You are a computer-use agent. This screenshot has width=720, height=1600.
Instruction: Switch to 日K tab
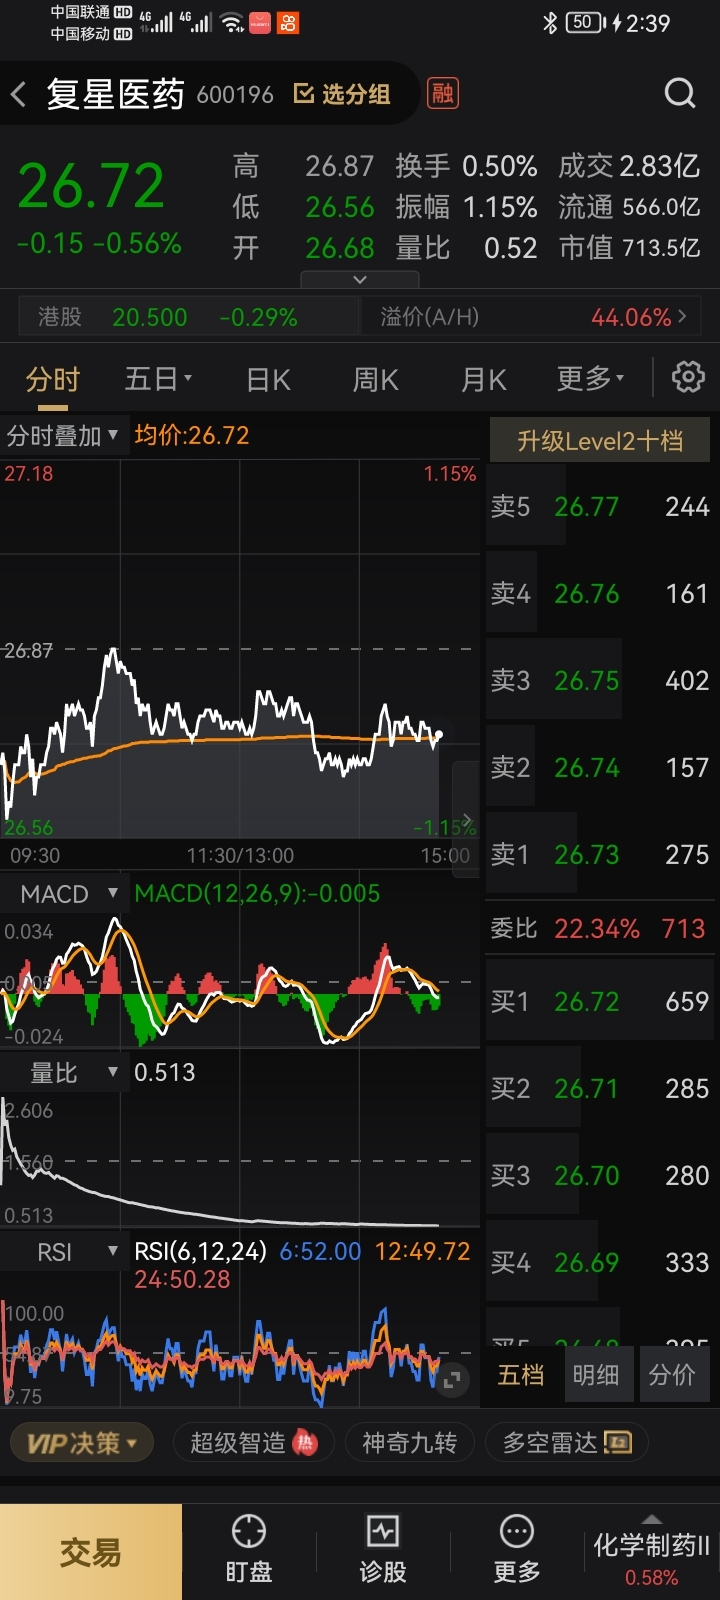point(268,380)
